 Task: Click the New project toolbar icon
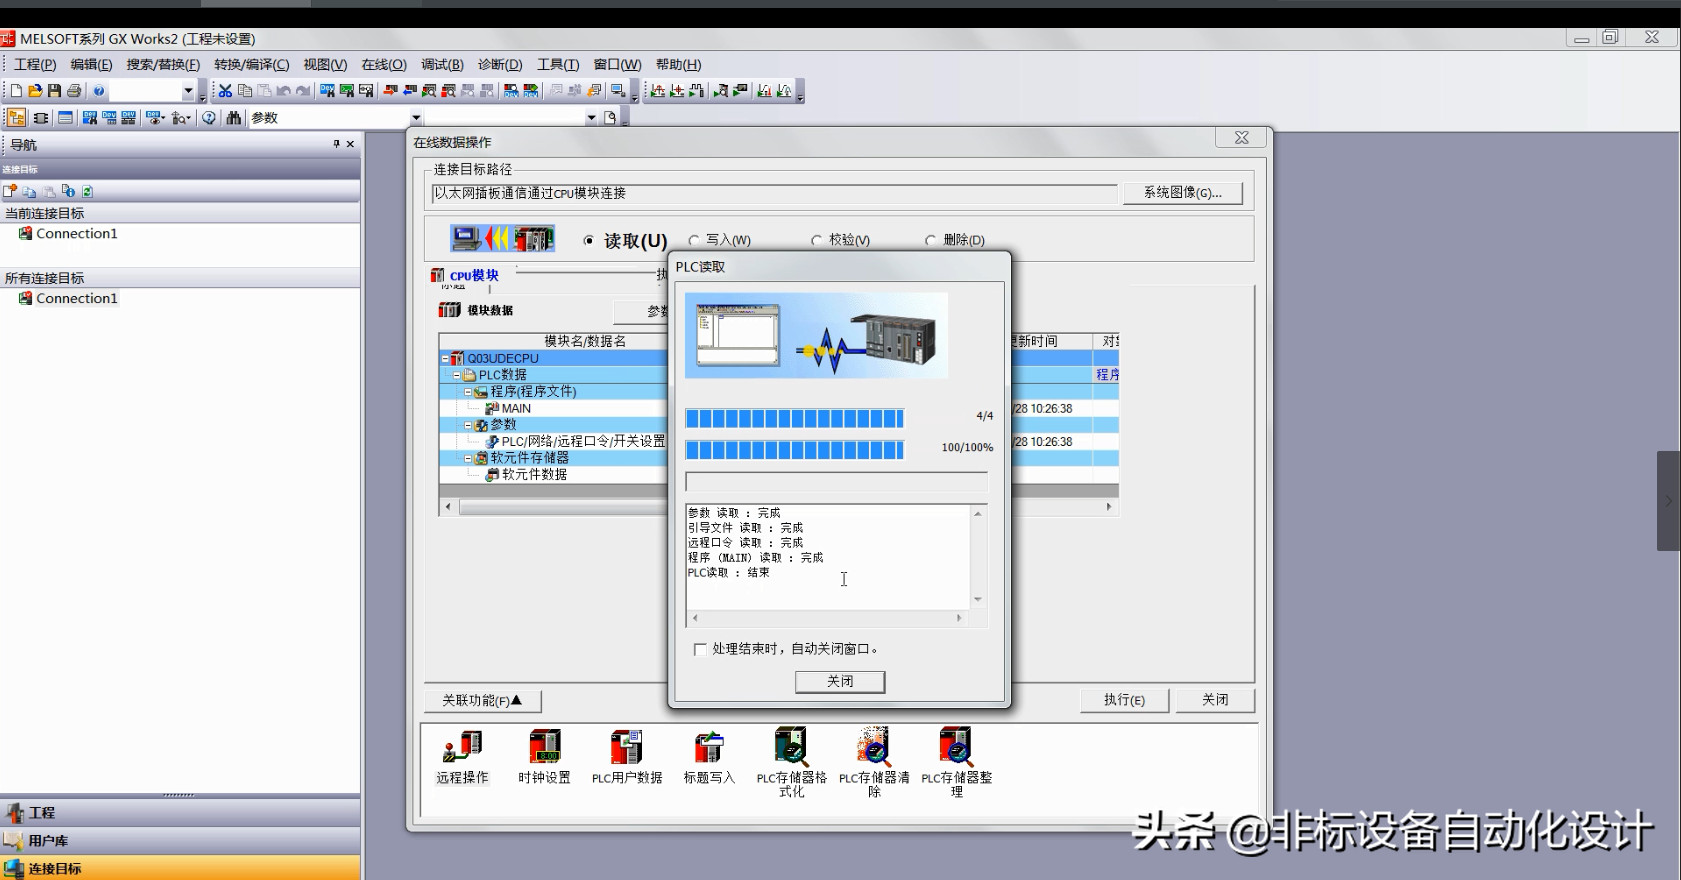coord(16,91)
